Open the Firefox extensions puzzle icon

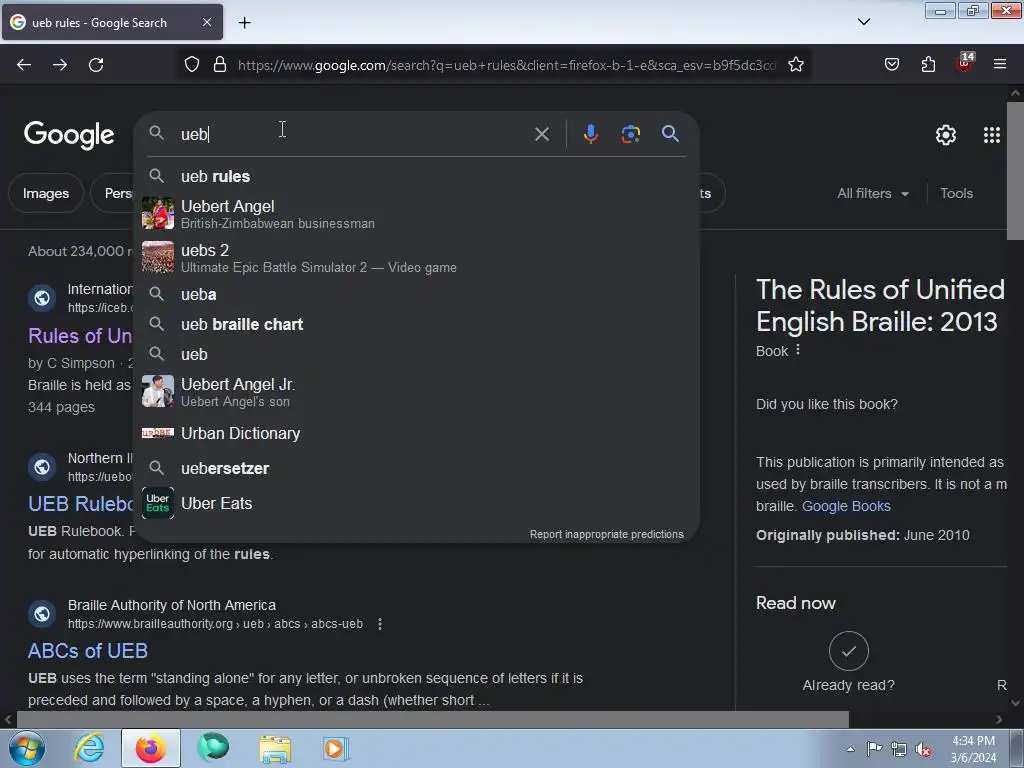[x=928, y=64]
